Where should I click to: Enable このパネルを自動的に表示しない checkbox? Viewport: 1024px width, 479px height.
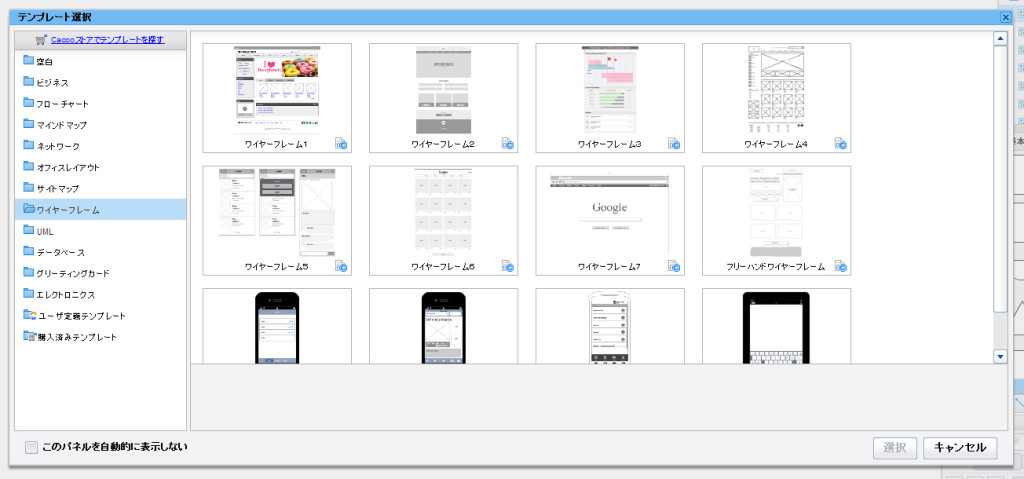coord(32,447)
